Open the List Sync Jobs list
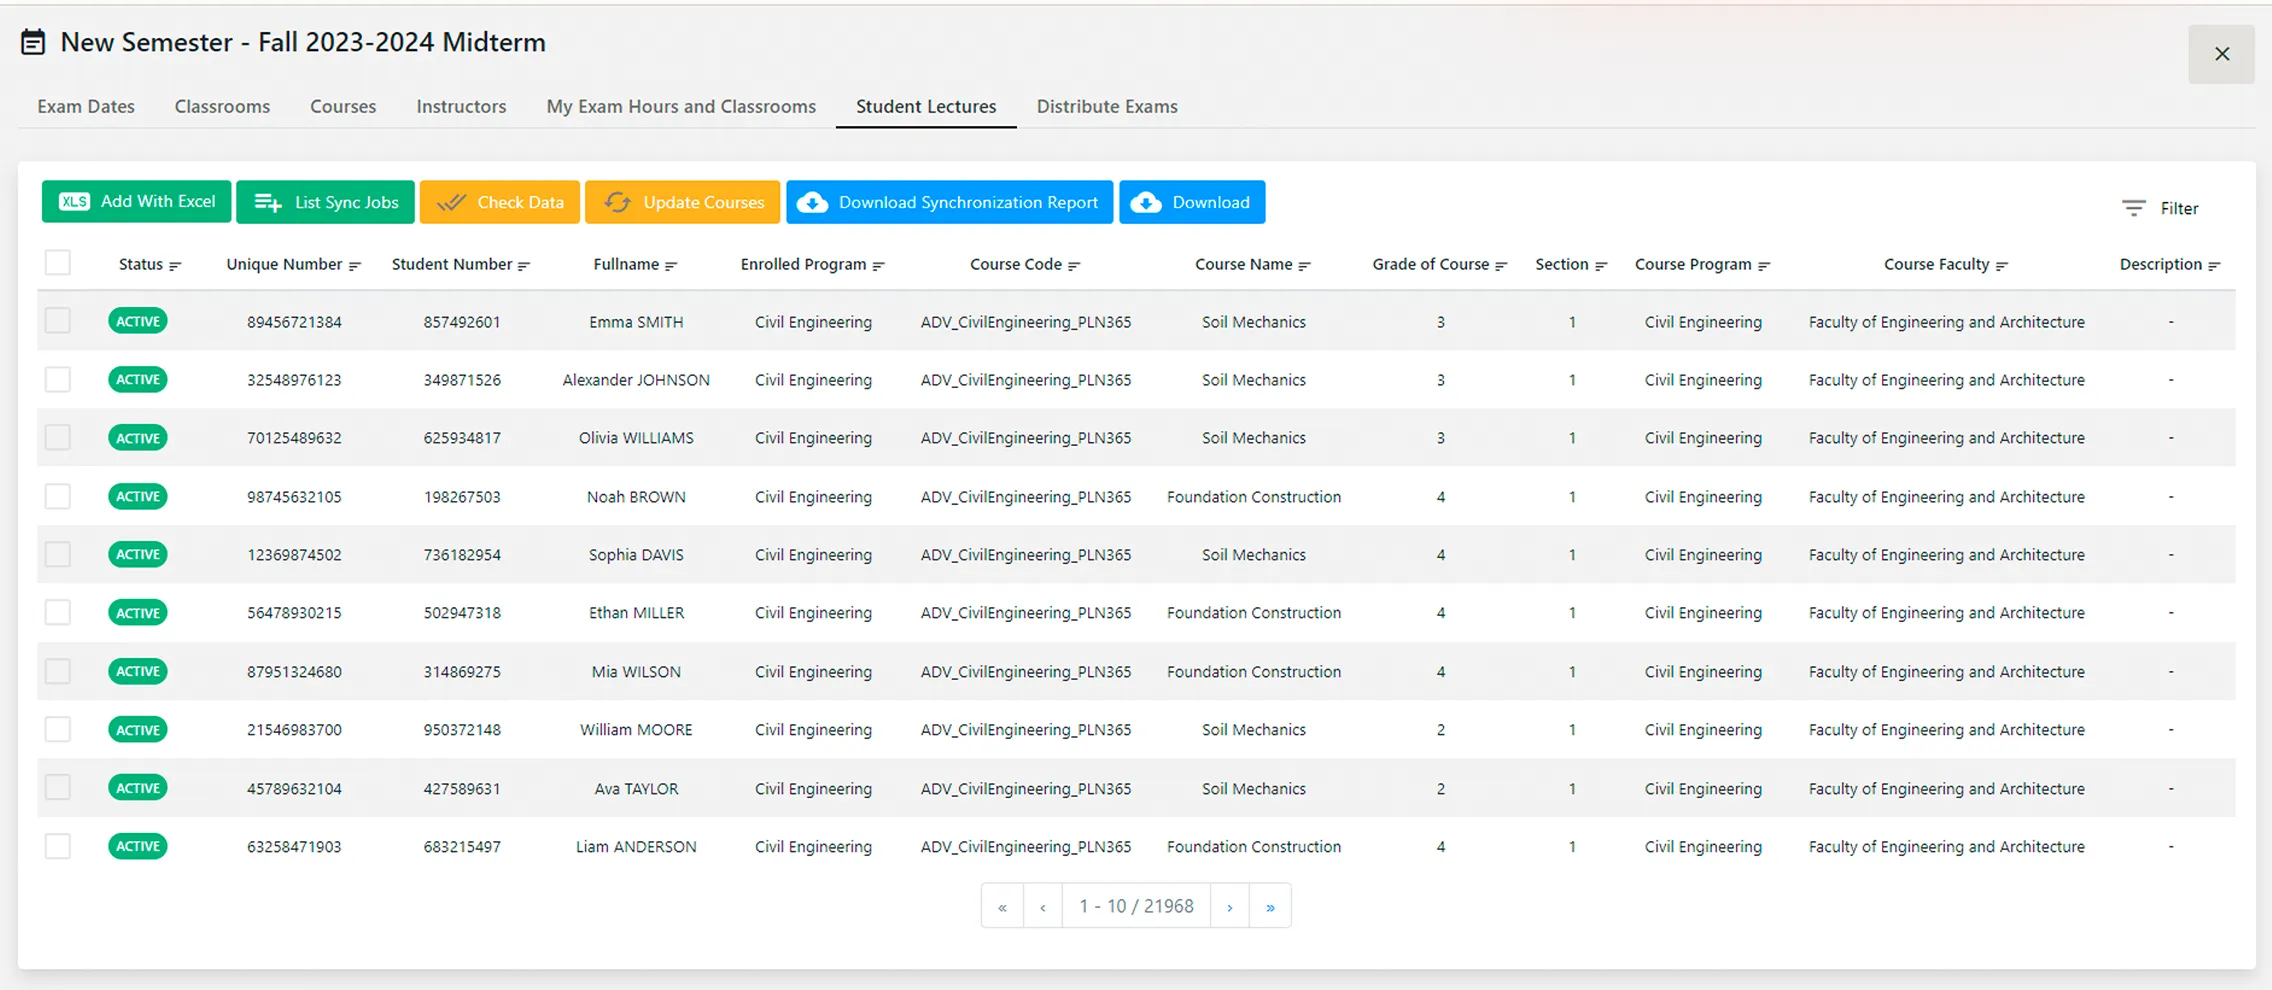This screenshot has height=990, width=2272. (325, 202)
